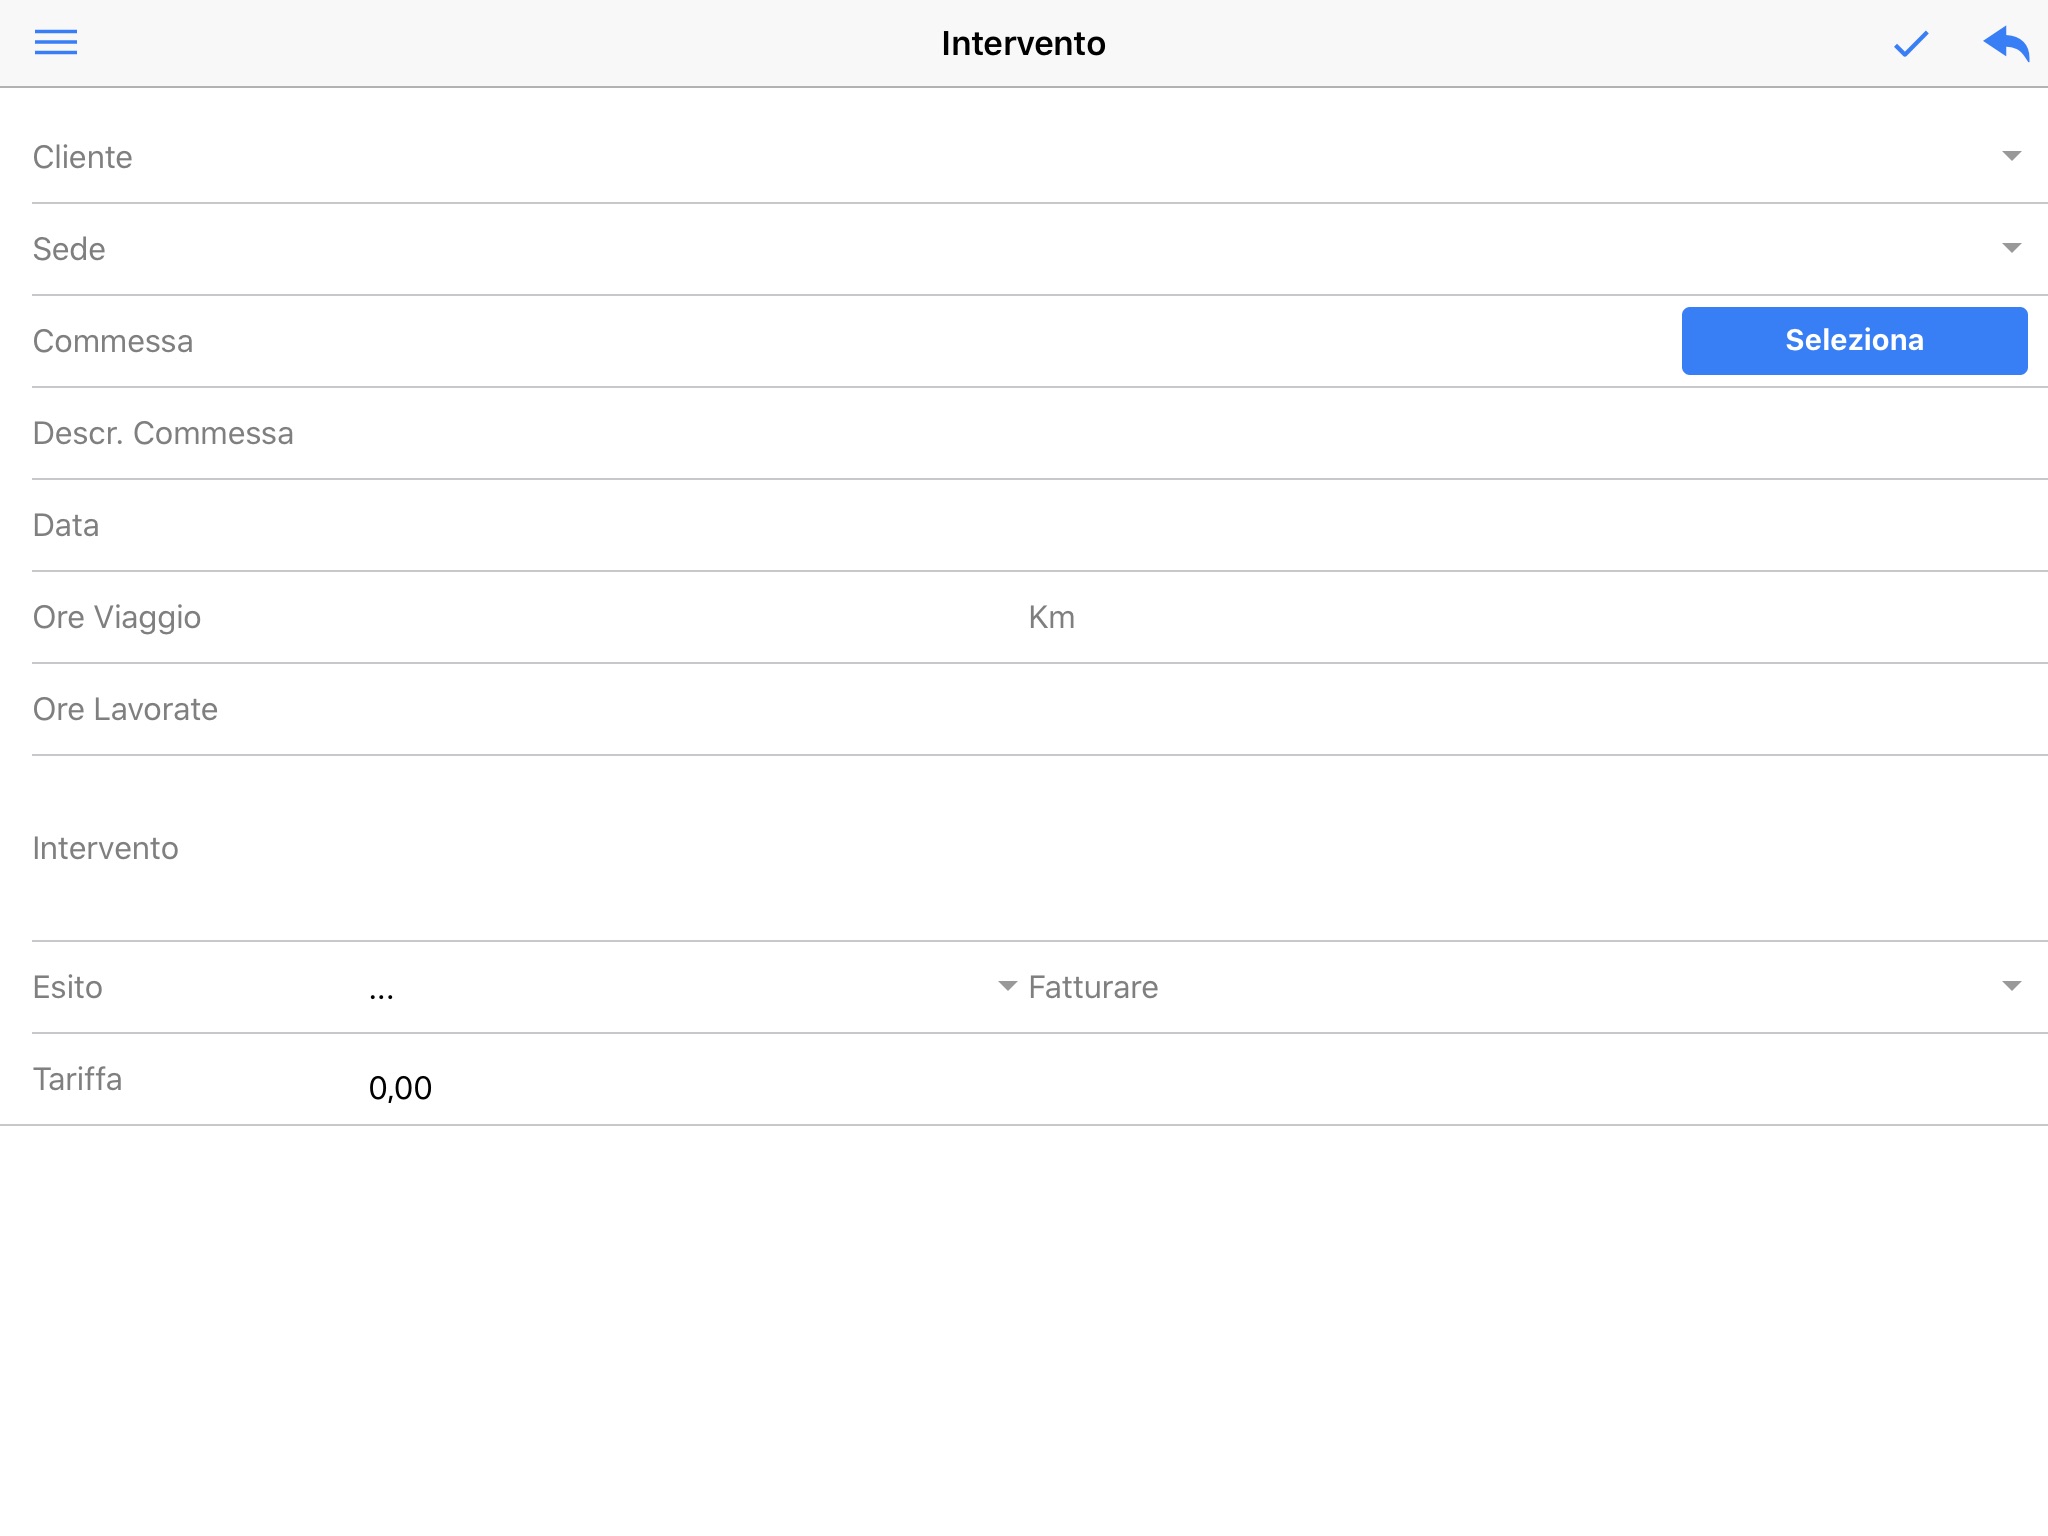Screen dimensions: 2048x1536
Task: Click the Tariffa value 0,00
Action: click(x=400, y=1088)
